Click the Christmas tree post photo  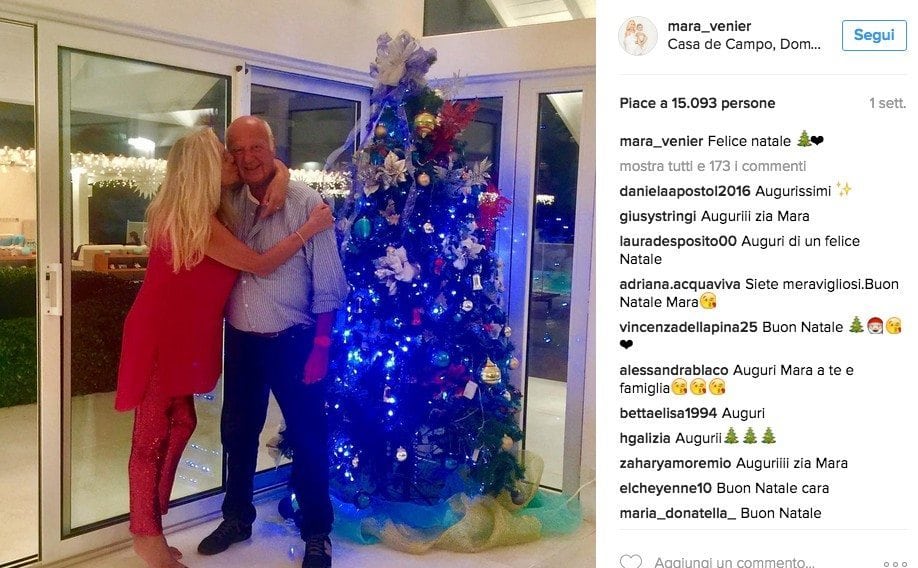pyautogui.click(x=298, y=284)
